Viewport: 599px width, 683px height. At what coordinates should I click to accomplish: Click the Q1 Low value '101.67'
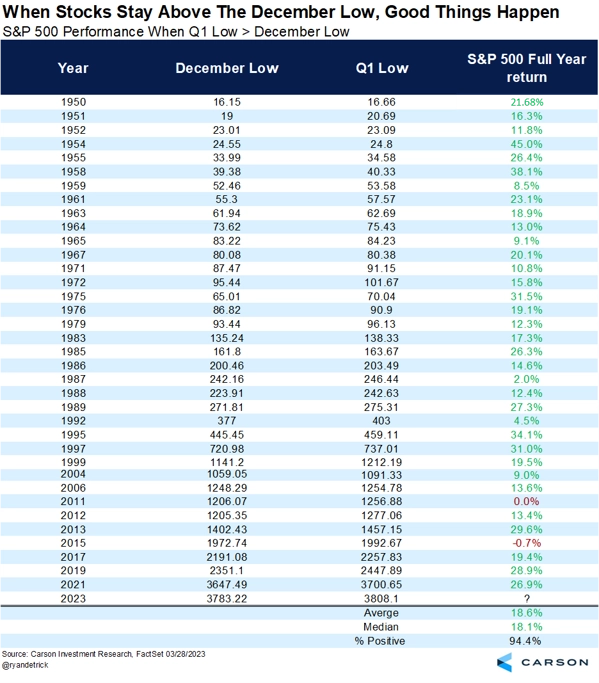381,282
